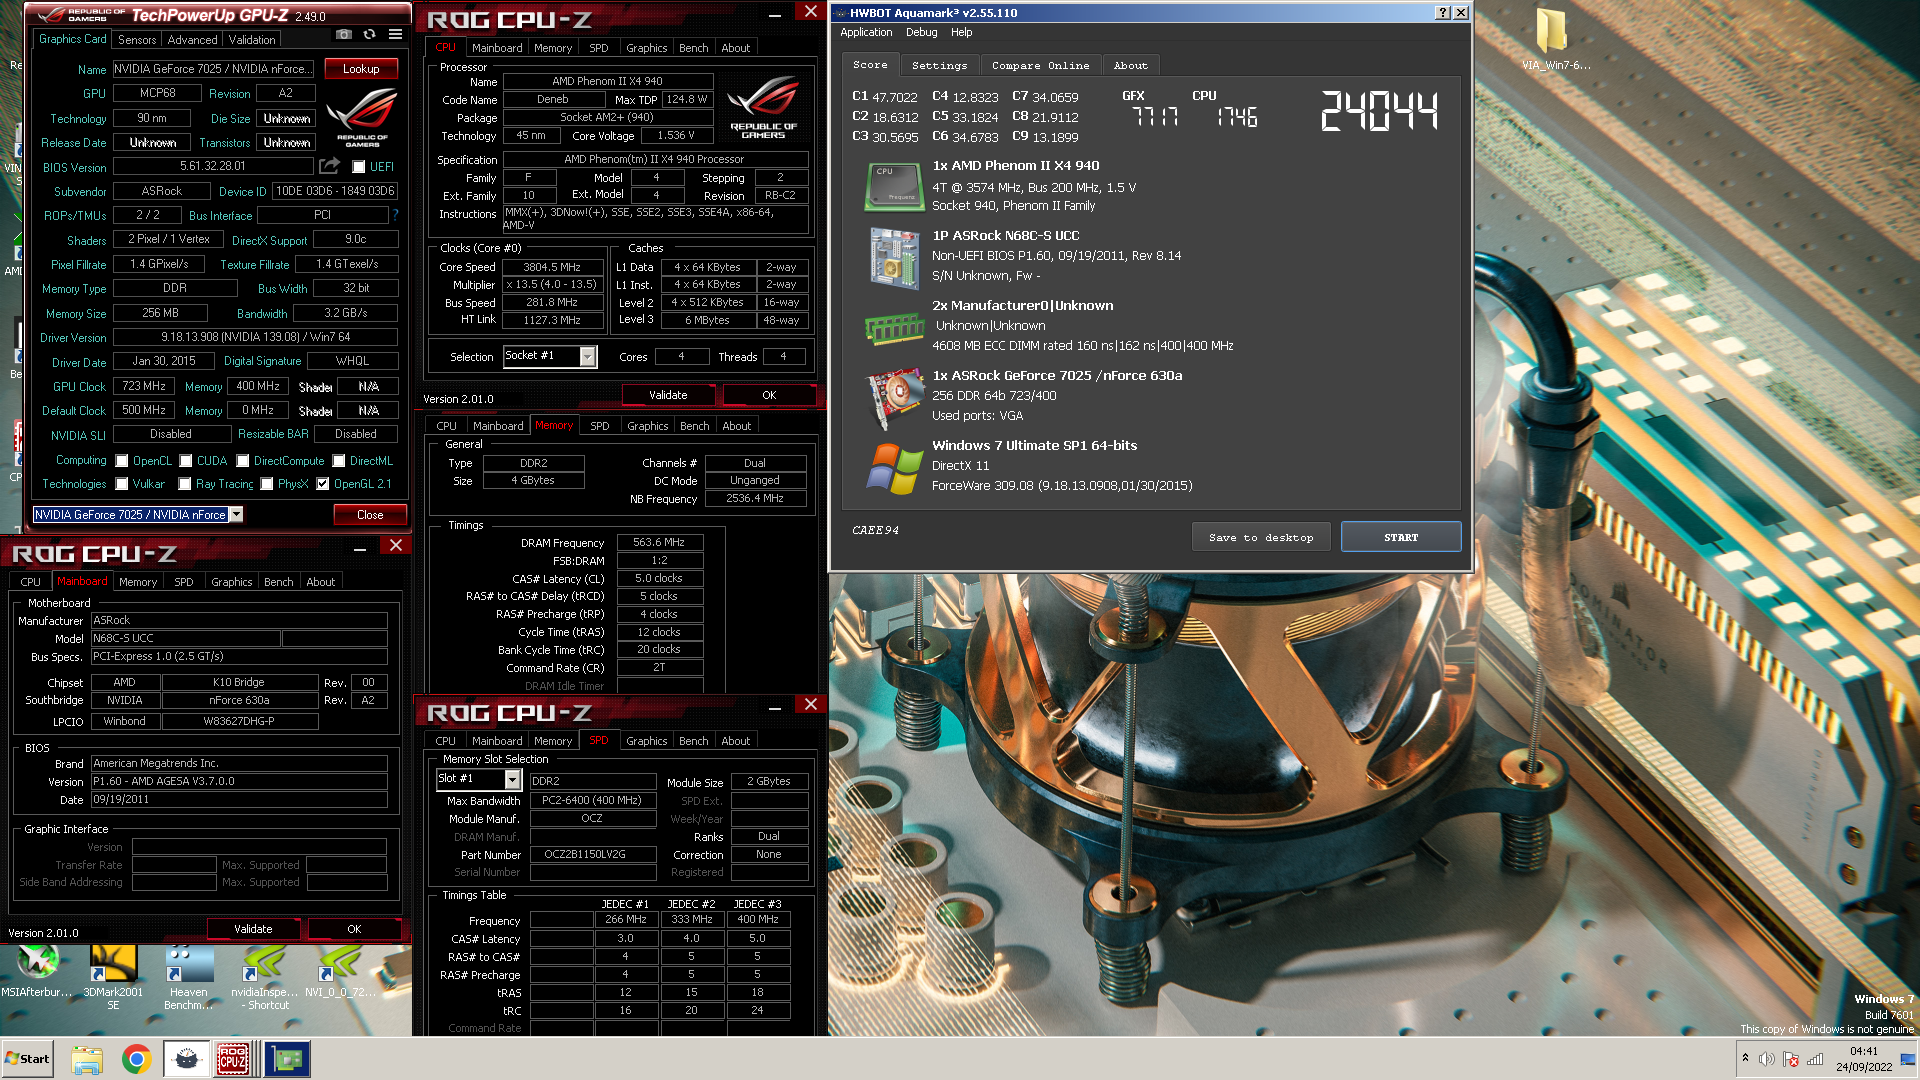
Task: Open the Help menu in Aquamark
Action: click(961, 32)
